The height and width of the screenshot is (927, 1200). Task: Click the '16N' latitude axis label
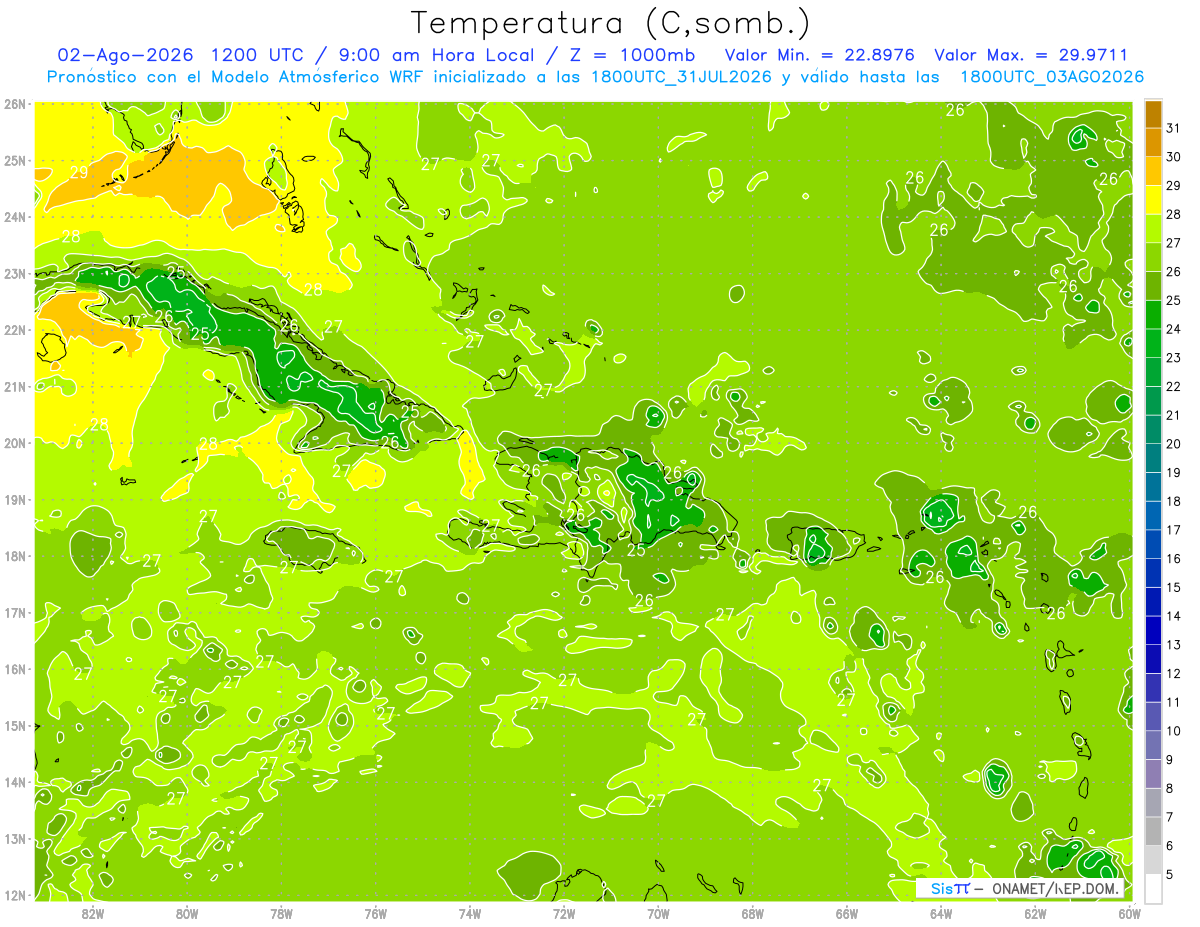15,669
